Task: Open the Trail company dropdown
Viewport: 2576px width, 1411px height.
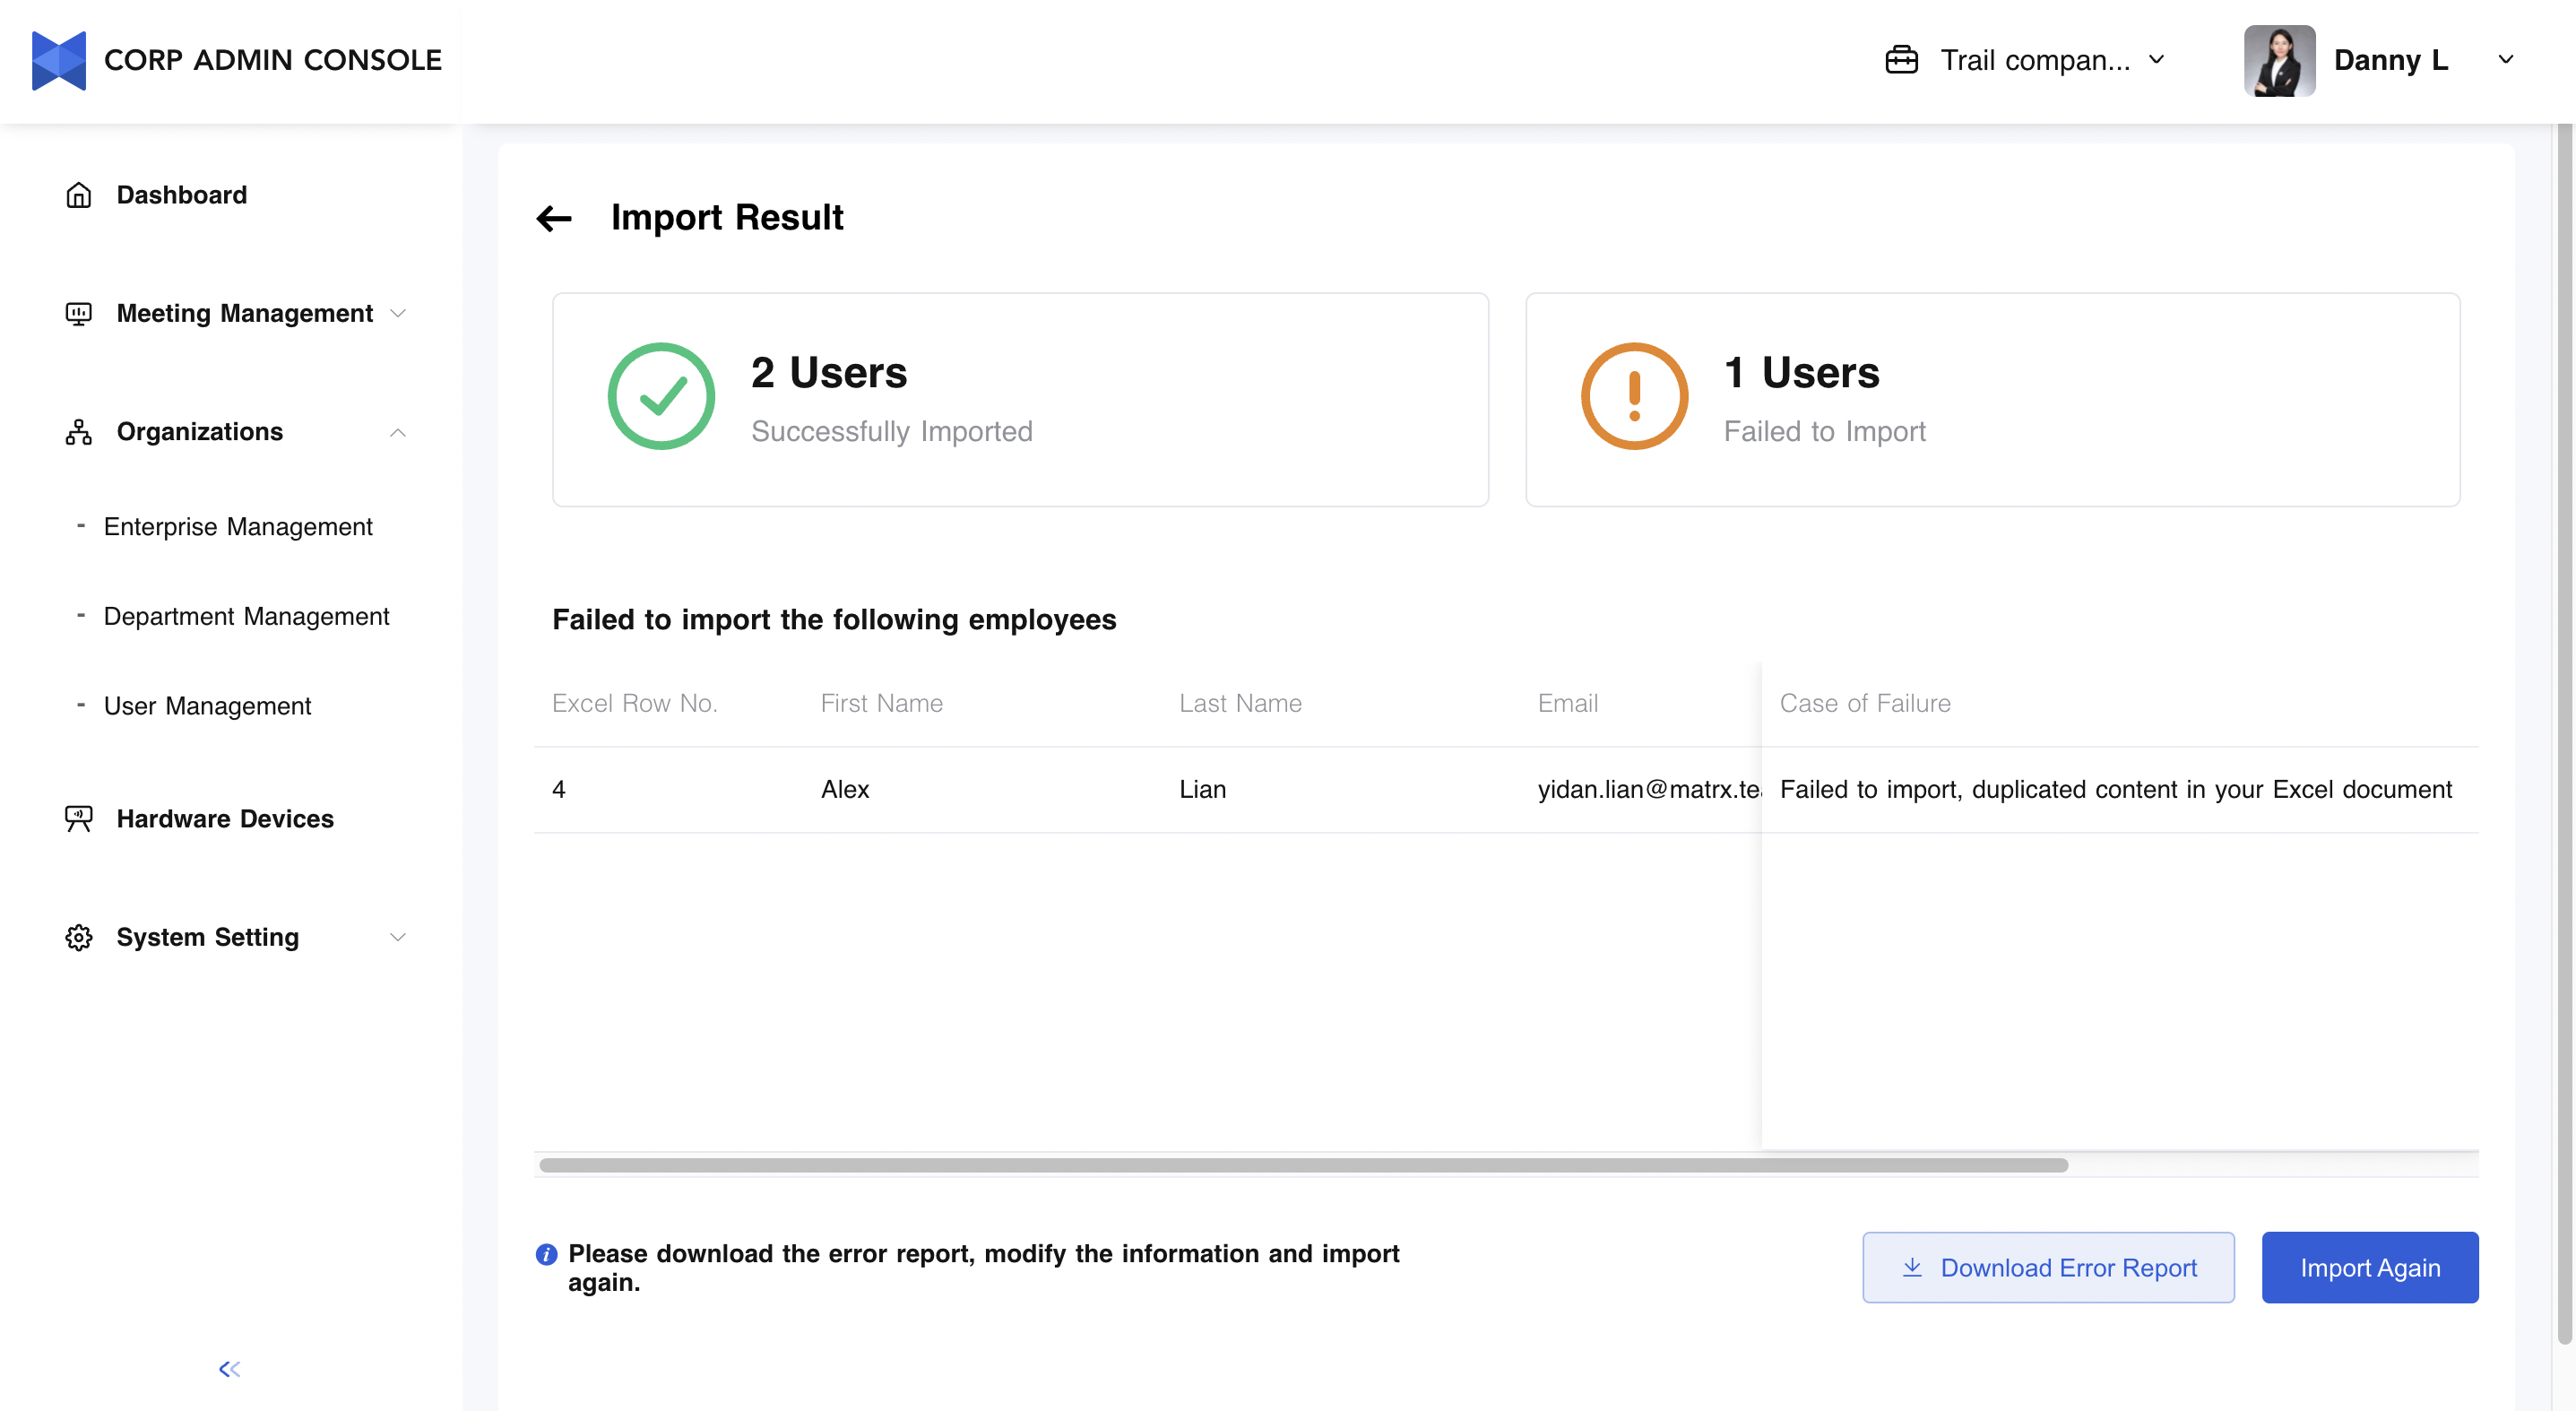Action: pyautogui.click(x=2156, y=60)
